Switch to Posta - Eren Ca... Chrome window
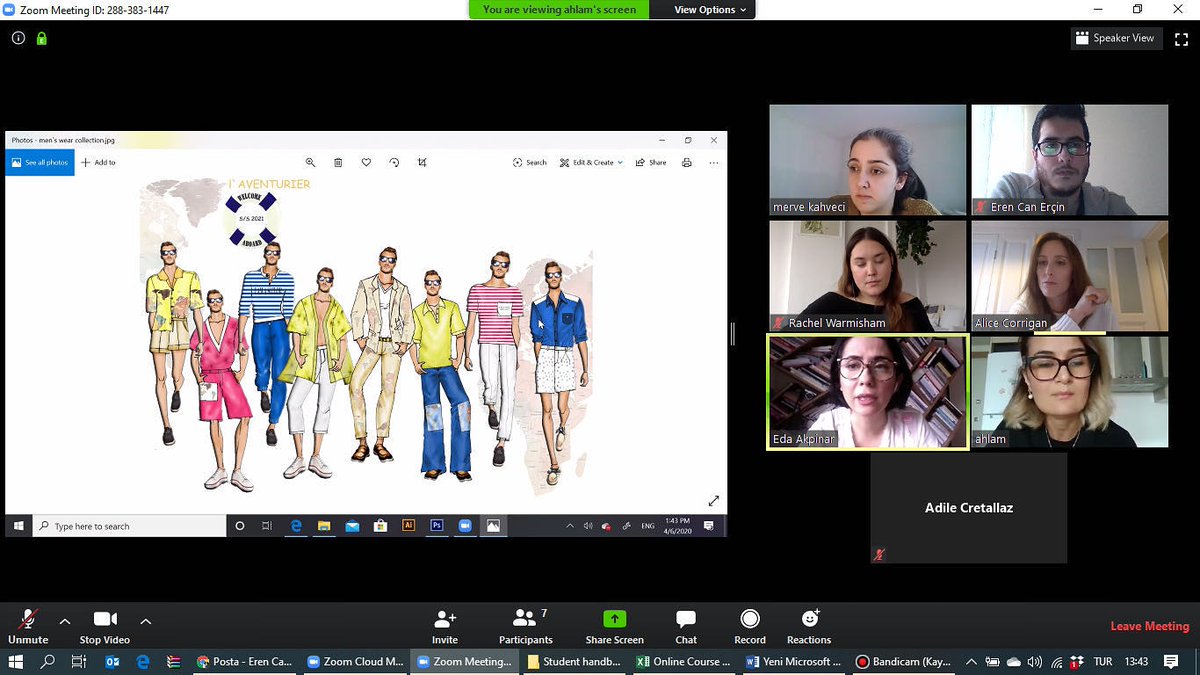The image size is (1200, 675). pyautogui.click(x=244, y=662)
